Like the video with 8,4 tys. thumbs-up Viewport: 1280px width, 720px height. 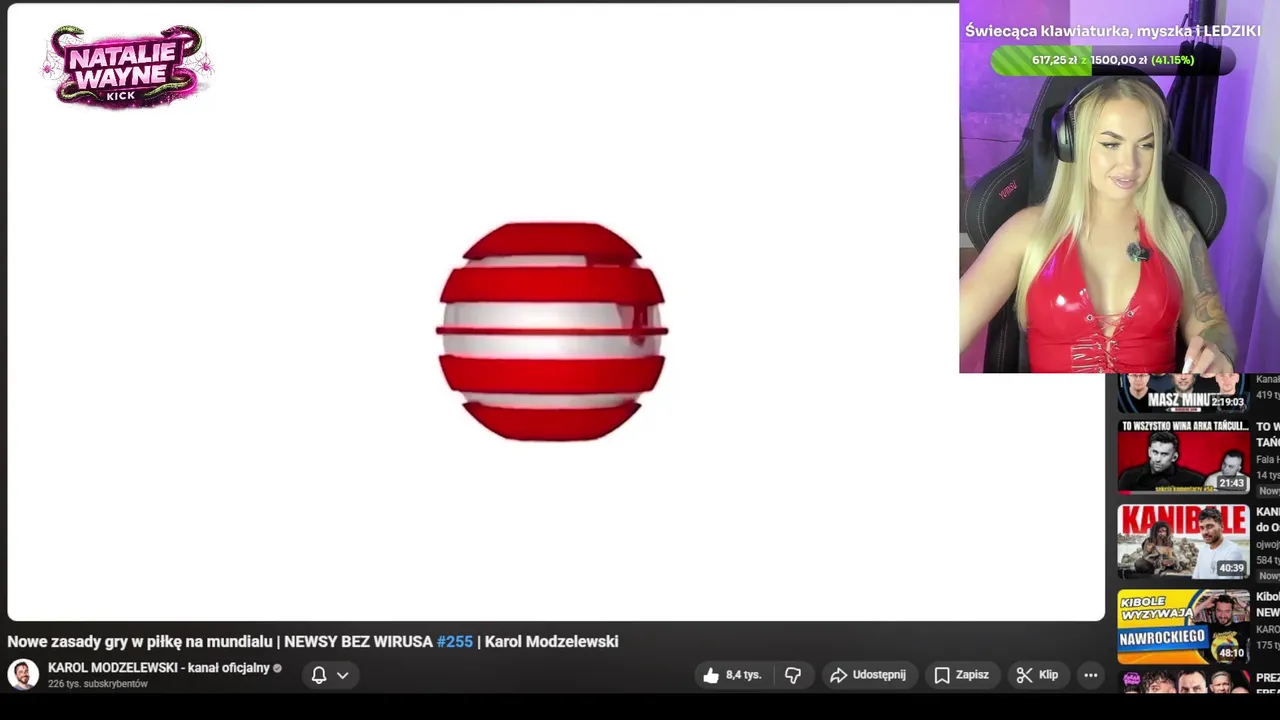click(732, 675)
